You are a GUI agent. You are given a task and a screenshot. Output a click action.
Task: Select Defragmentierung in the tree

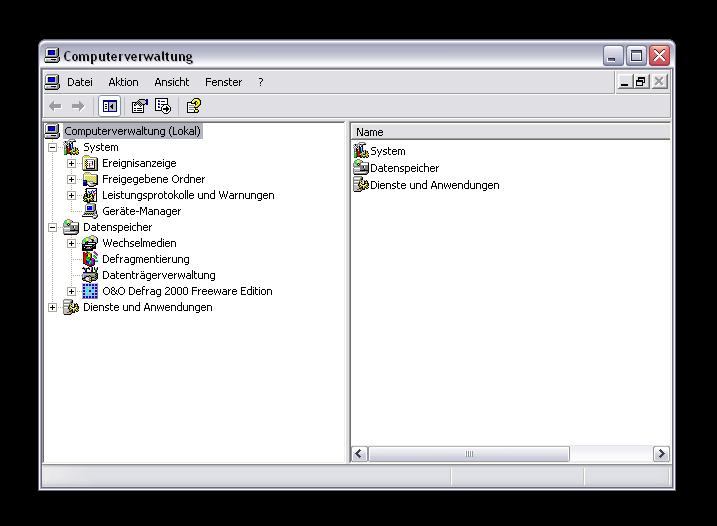(x=145, y=259)
